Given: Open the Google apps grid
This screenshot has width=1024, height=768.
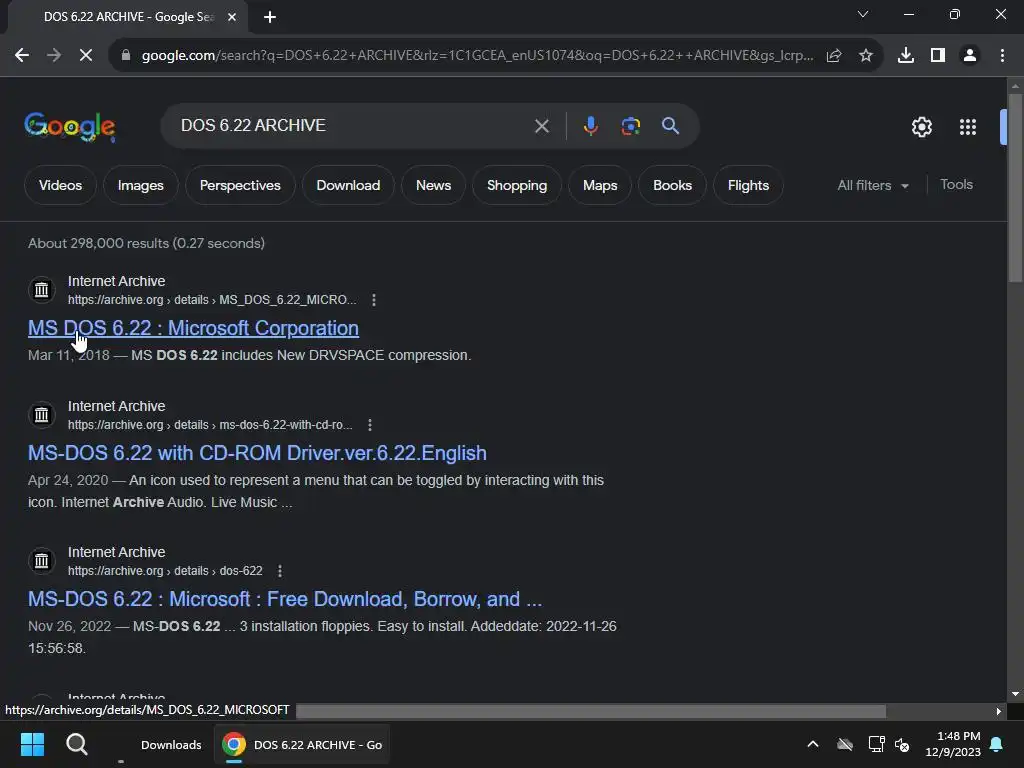Looking at the screenshot, I should 967,127.
